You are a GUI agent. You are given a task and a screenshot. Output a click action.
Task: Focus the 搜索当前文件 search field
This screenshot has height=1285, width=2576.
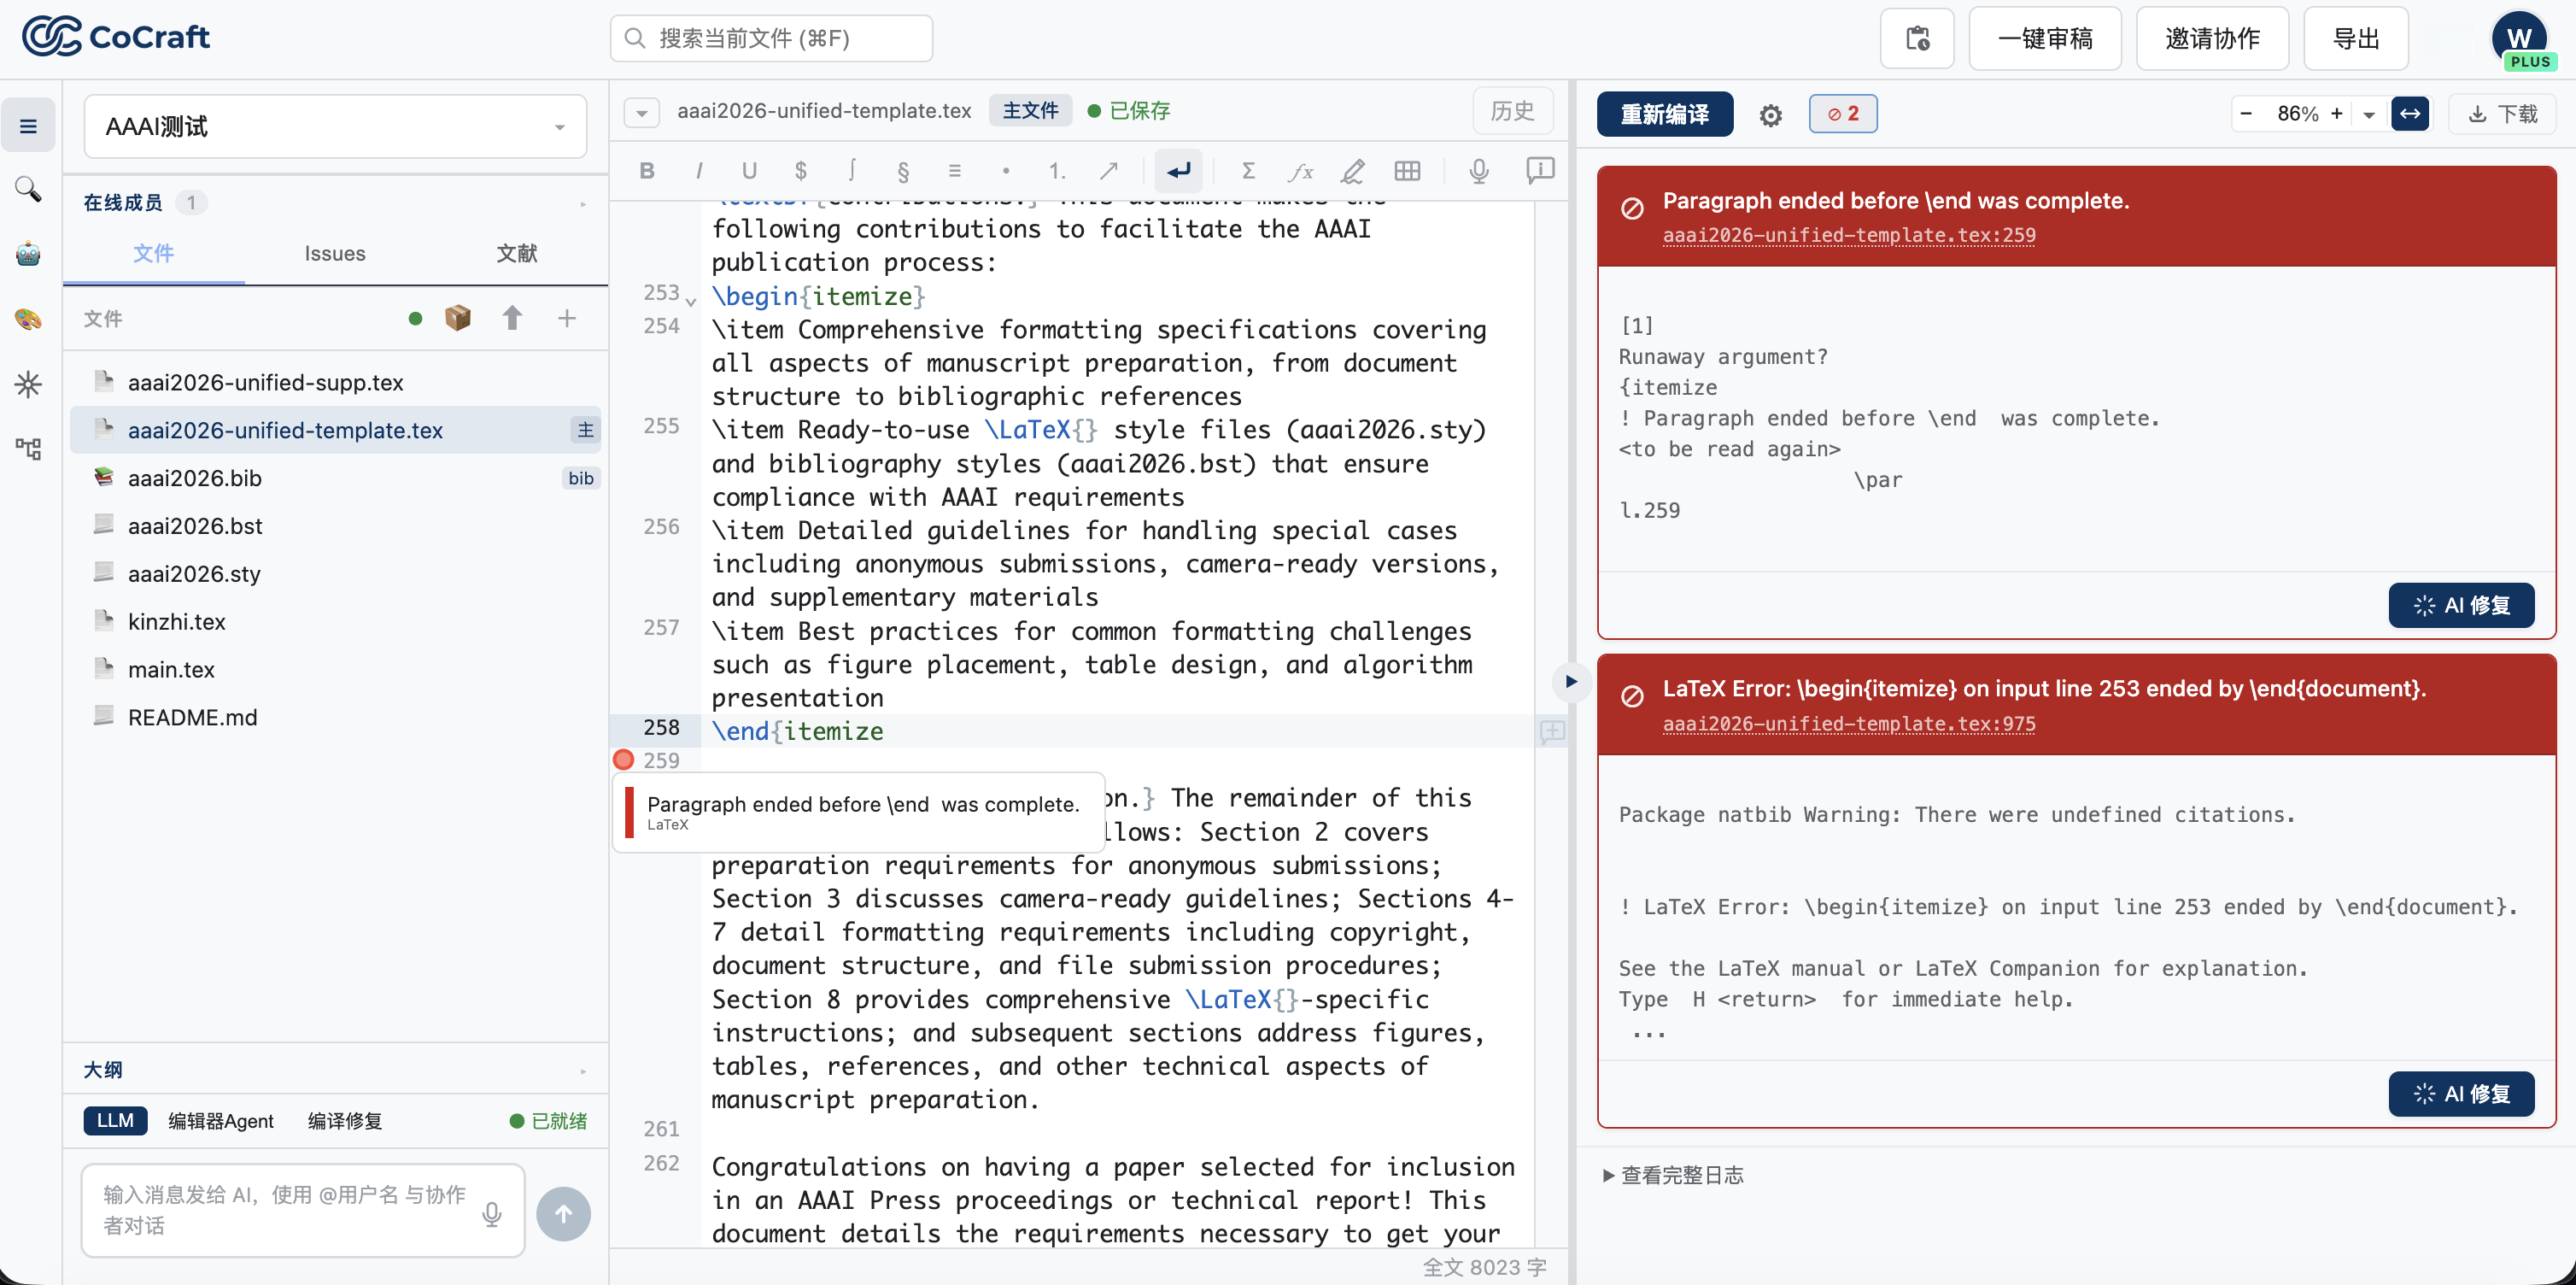tap(771, 38)
